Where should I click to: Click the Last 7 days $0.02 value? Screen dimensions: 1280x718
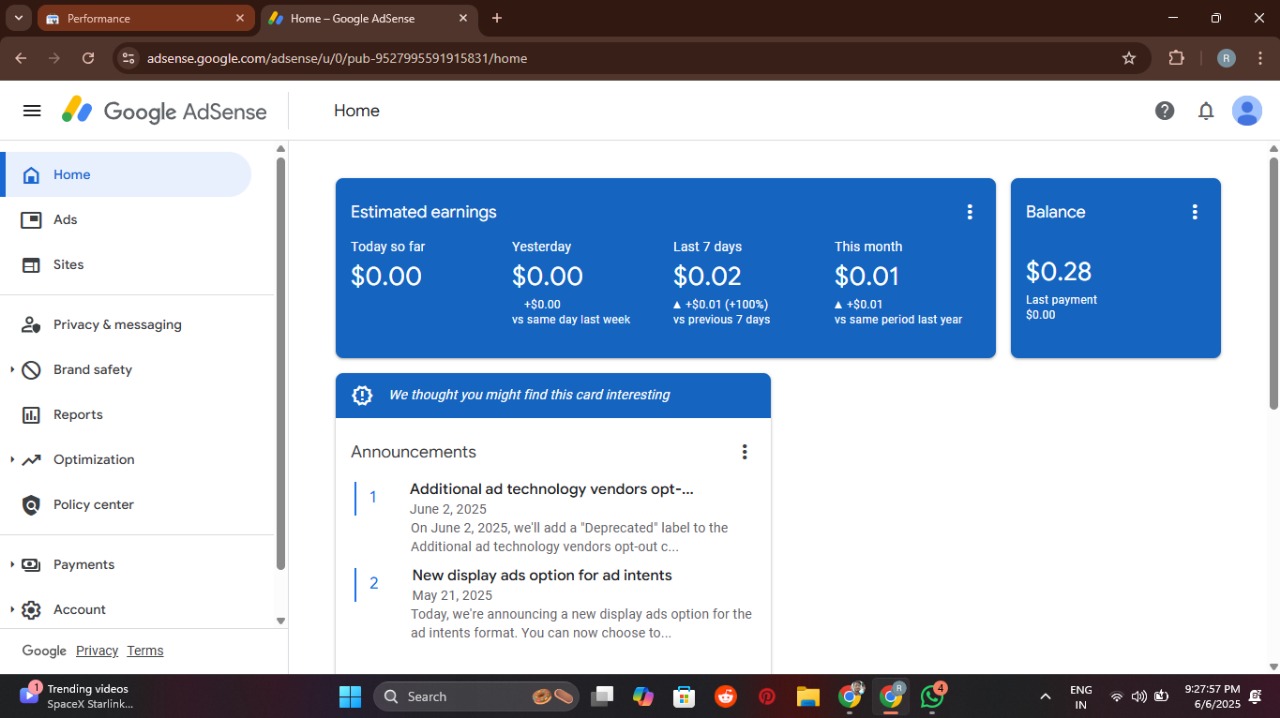[707, 276]
